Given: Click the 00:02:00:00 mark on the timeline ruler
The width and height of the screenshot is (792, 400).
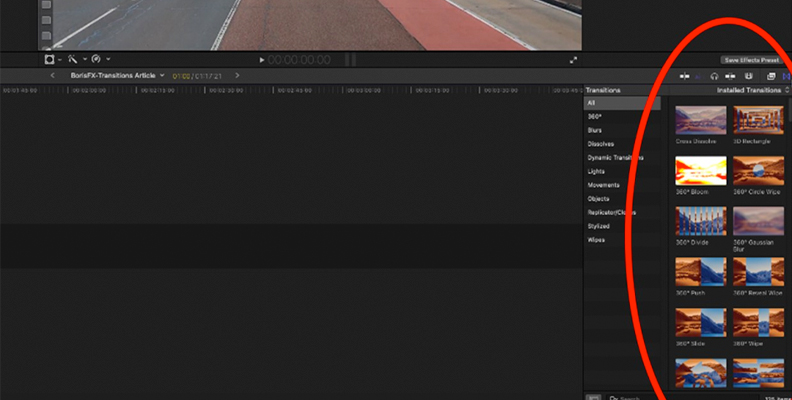Looking at the screenshot, I should pos(89,90).
